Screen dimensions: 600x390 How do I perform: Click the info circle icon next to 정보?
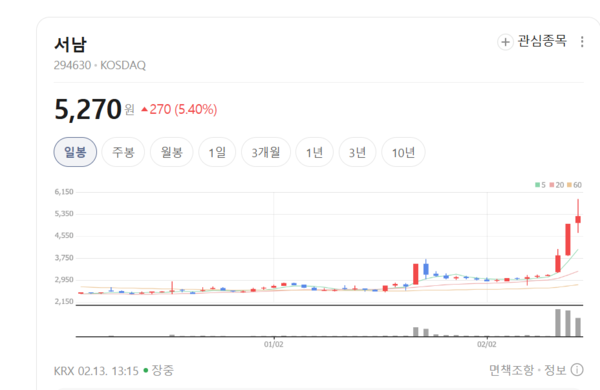tap(577, 370)
